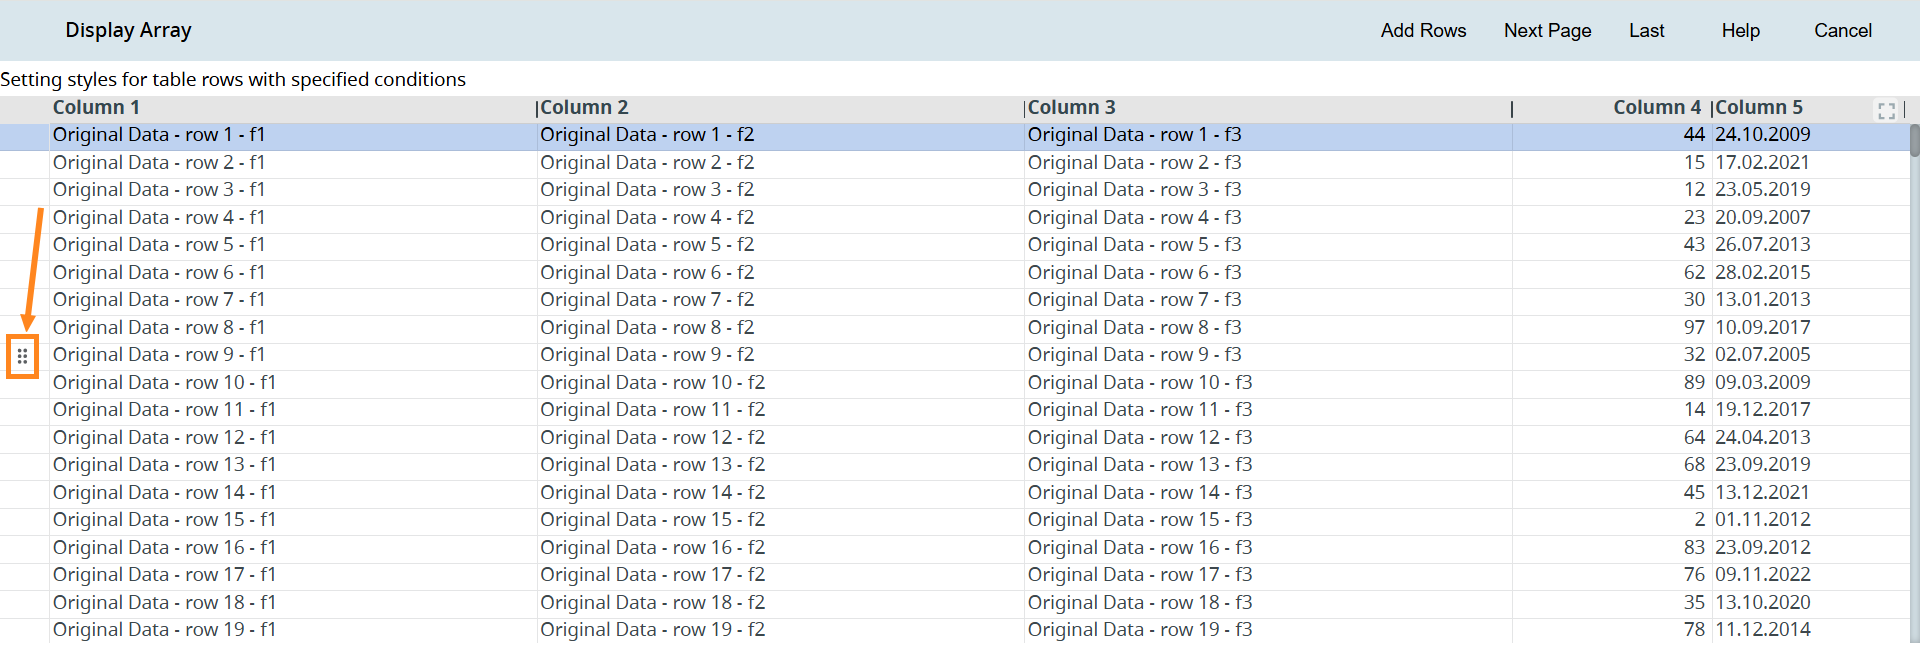Click the row 9 drag handle icon
The width and height of the screenshot is (1920, 648).
pos(22,356)
